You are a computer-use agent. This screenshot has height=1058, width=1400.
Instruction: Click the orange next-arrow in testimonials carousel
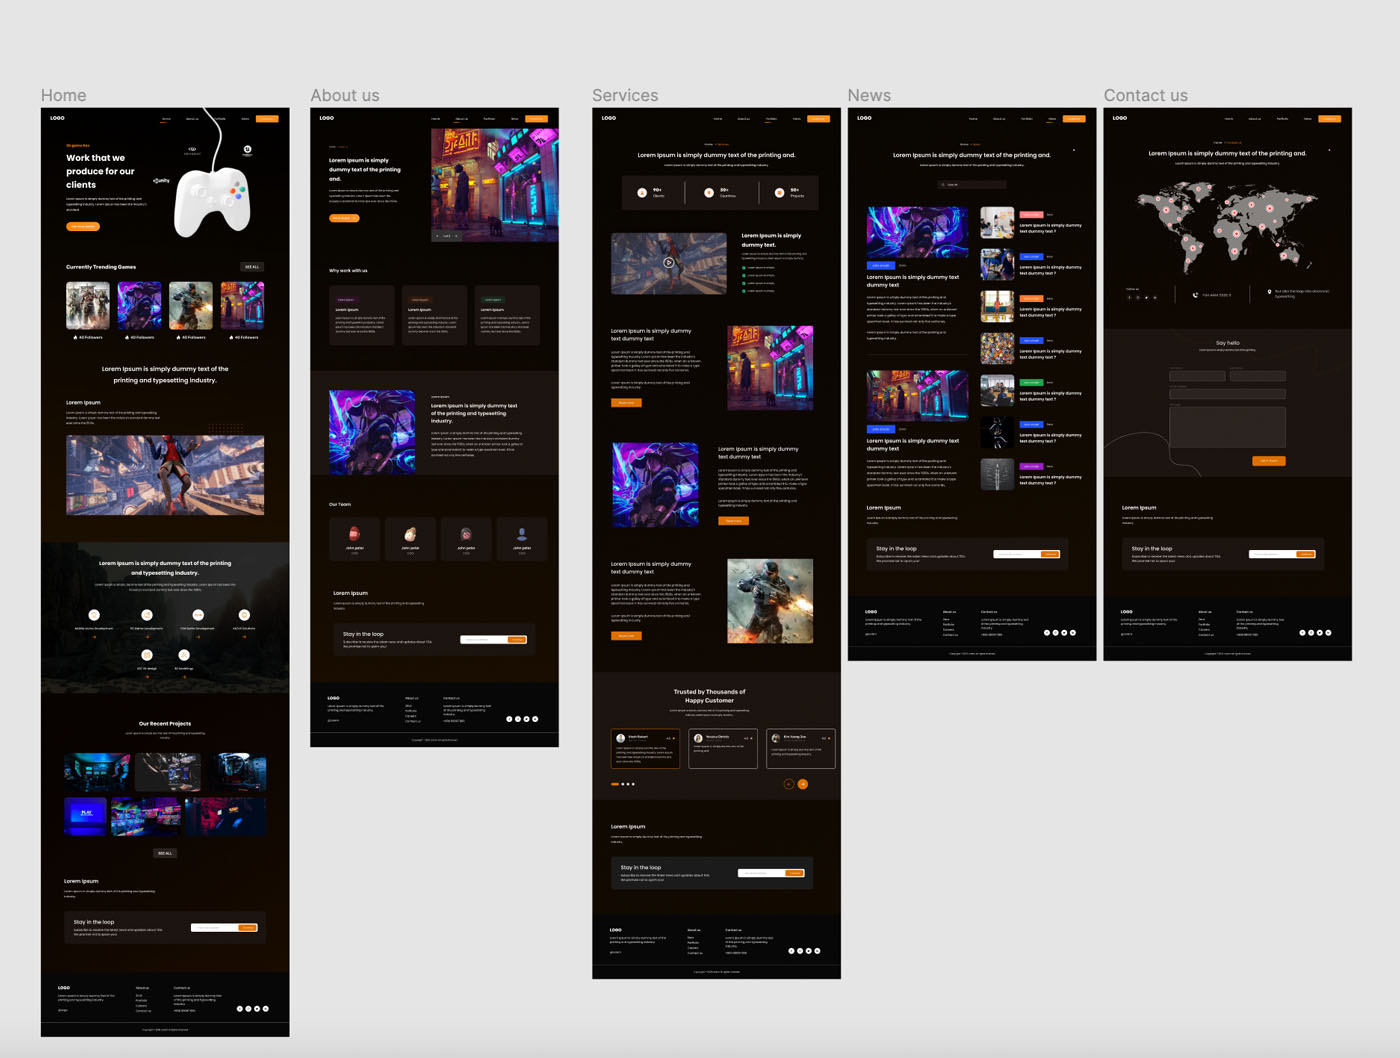[x=802, y=784]
